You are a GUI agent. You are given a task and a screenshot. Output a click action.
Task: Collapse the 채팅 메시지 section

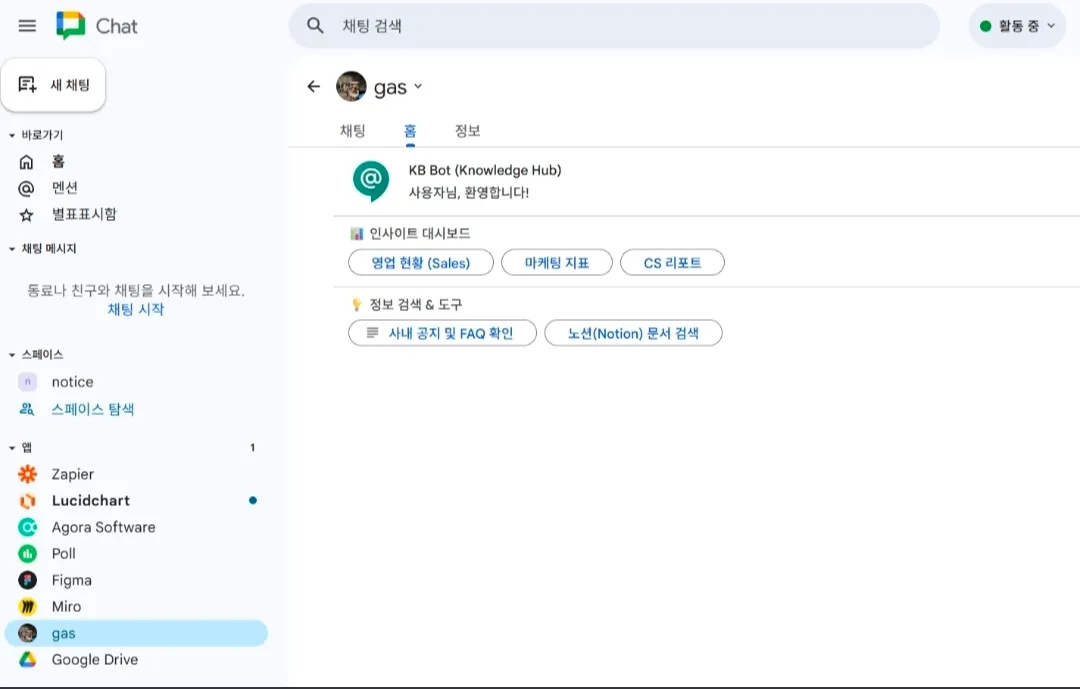pos(12,249)
